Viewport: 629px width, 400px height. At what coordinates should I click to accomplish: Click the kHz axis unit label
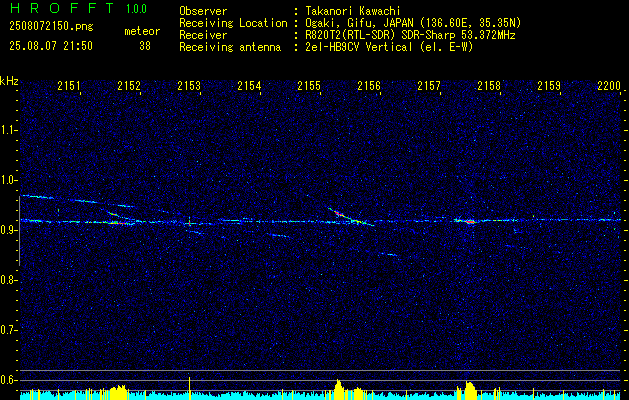point(9,81)
